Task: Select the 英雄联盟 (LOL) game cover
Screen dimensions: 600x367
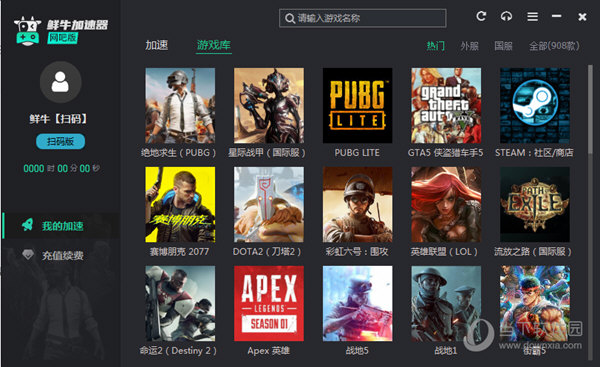Action: click(446, 204)
